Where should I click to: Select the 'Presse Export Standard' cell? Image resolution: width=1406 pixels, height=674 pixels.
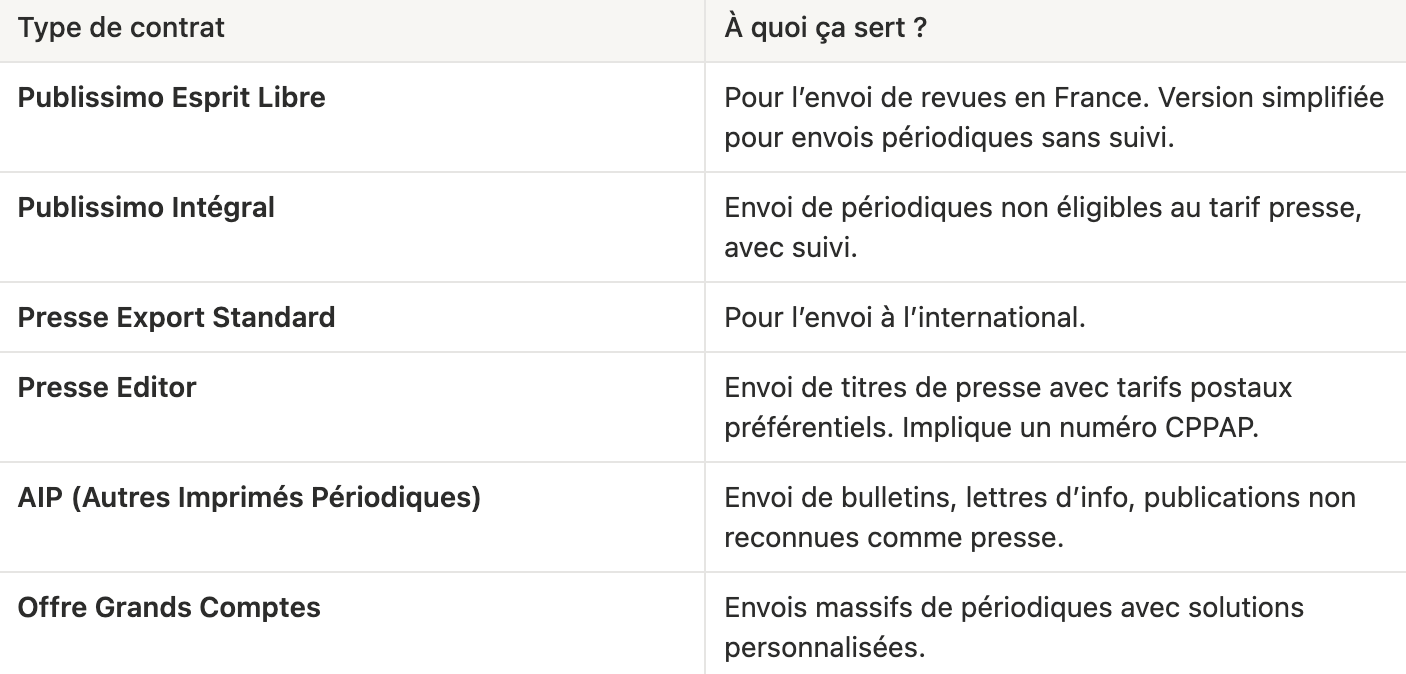[x=352, y=318]
